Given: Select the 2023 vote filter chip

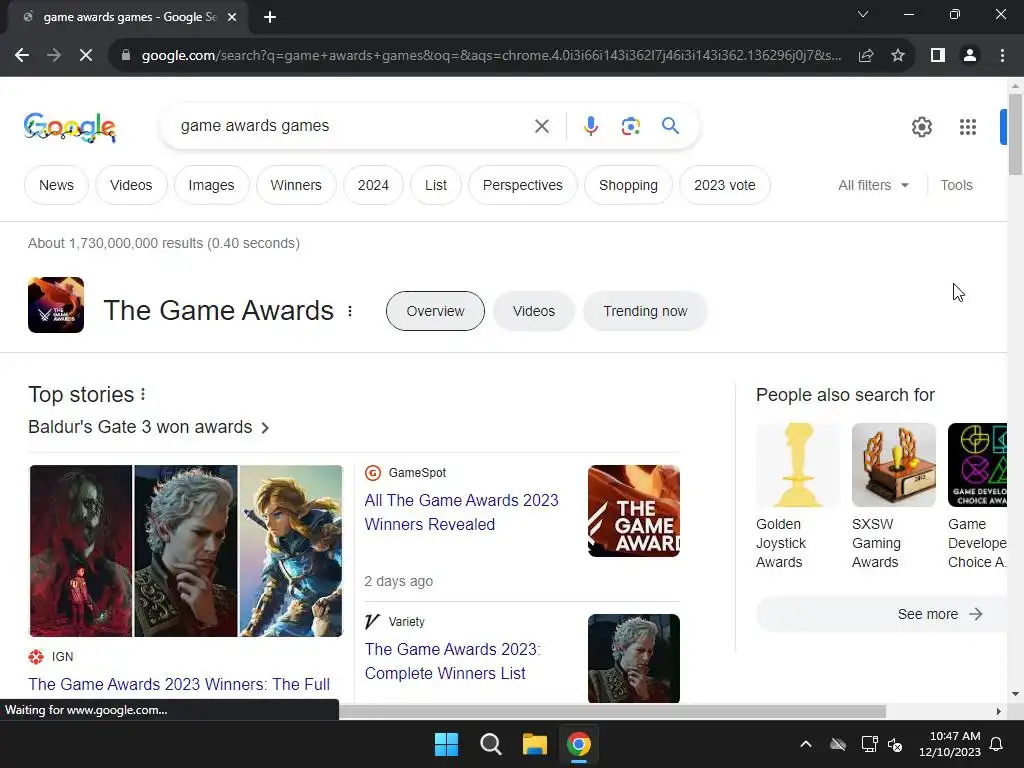Looking at the screenshot, I should pos(725,185).
